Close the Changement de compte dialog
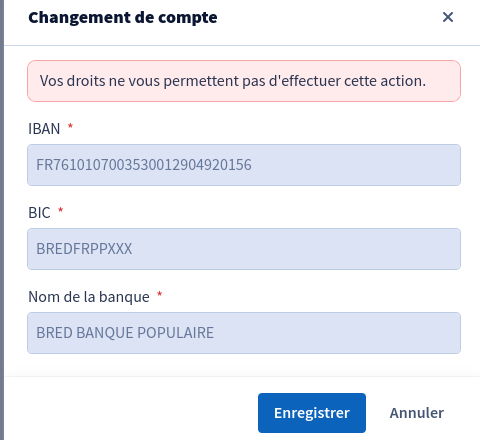 click(448, 17)
